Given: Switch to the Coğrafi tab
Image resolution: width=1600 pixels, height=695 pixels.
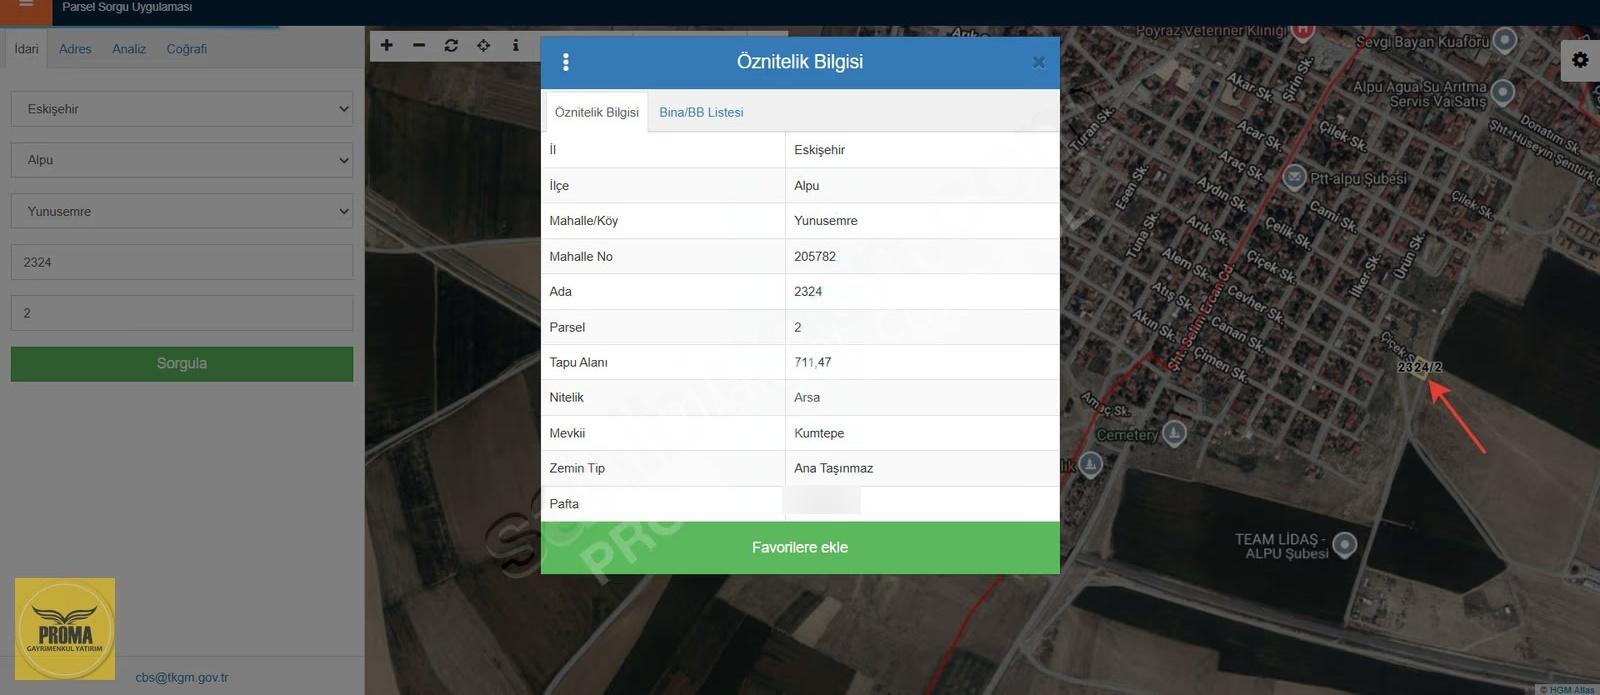Looking at the screenshot, I should pyautogui.click(x=187, y=48).
